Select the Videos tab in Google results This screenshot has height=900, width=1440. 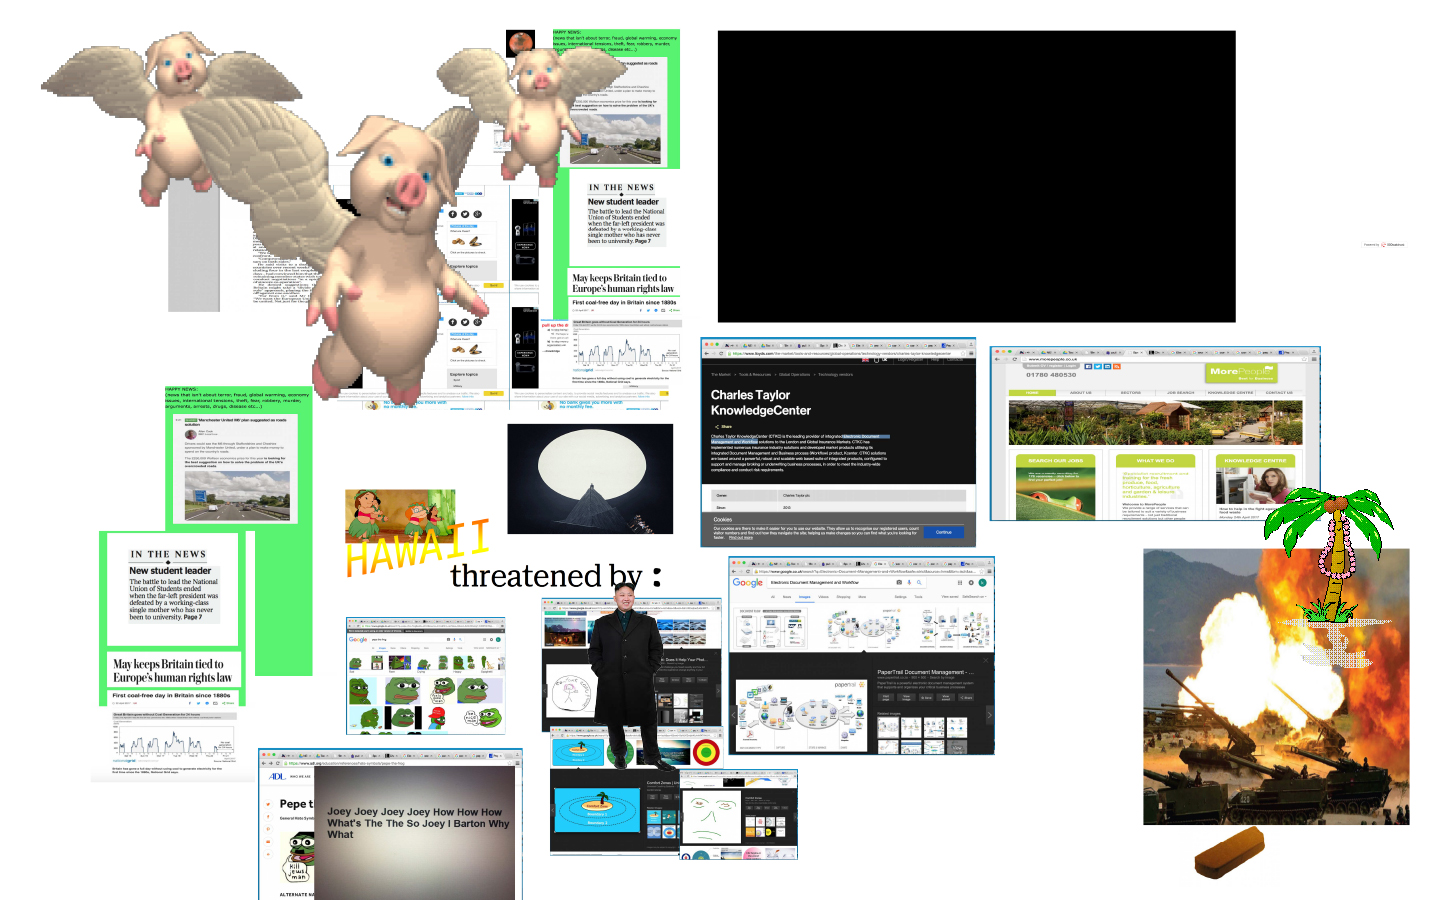[823, 597]
